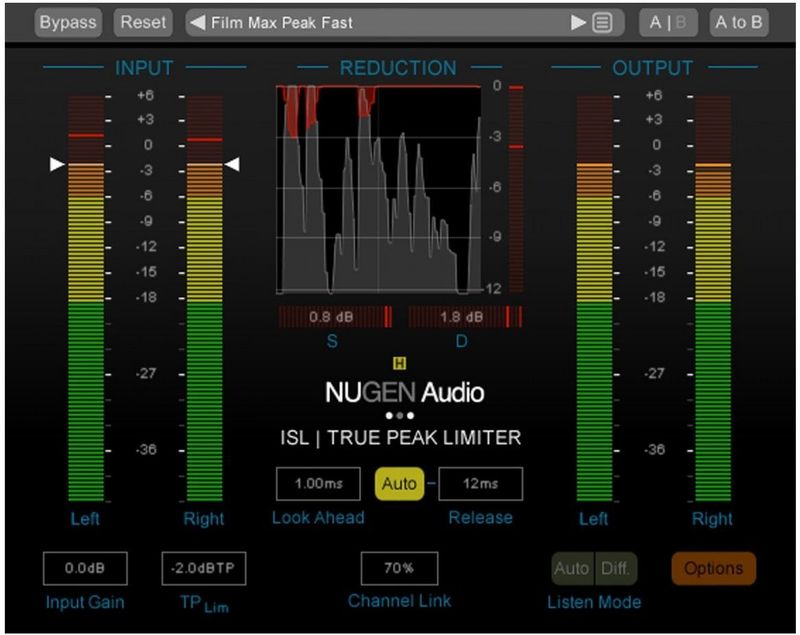The image size is (800, 635).
Task: Enable Auto listen mode
Action: (572, 568)
